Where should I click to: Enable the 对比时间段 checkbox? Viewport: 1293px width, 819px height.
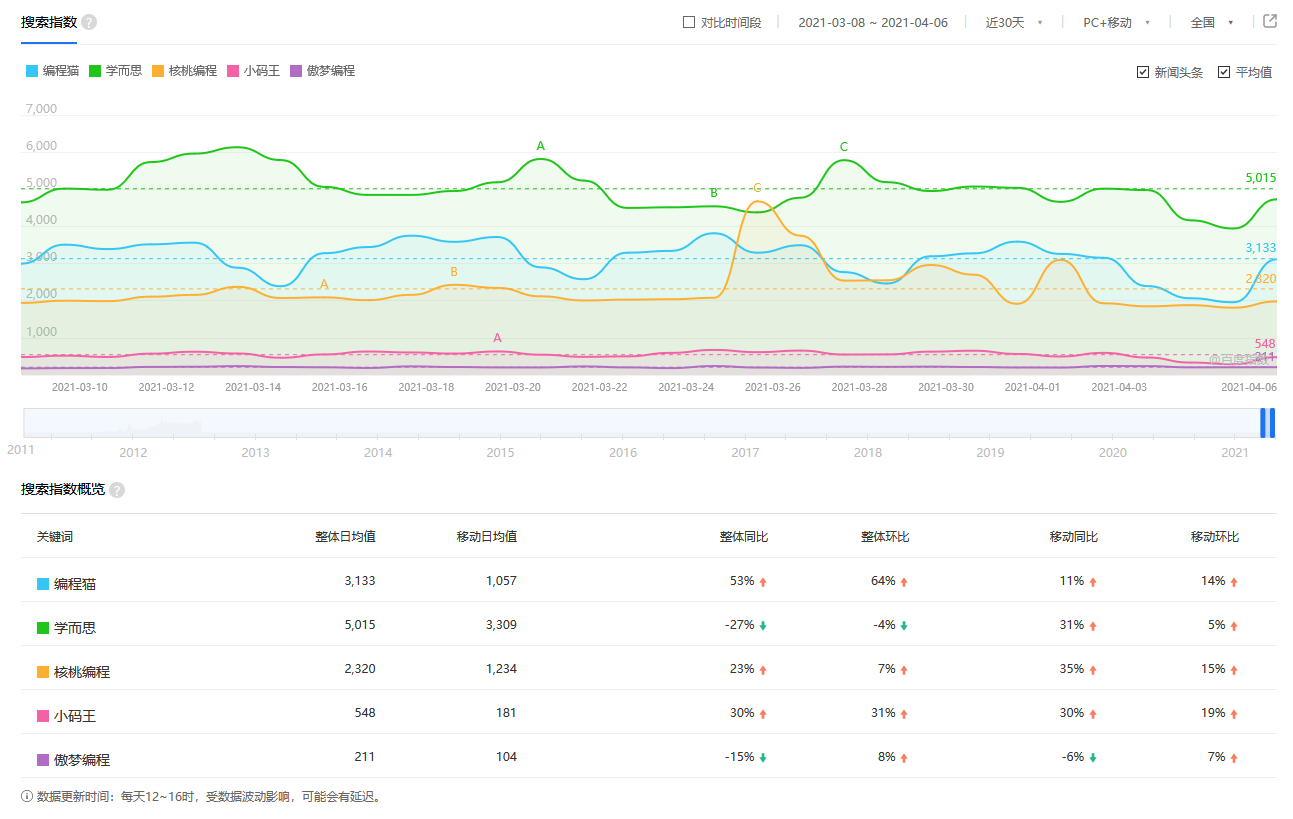[x=689, y=22]
